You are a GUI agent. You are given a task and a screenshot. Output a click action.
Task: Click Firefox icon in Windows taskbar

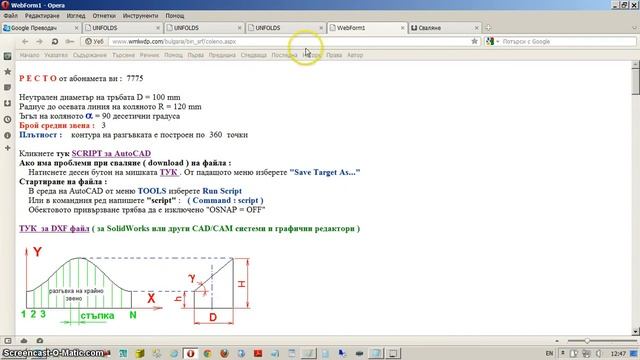point(224,353)
